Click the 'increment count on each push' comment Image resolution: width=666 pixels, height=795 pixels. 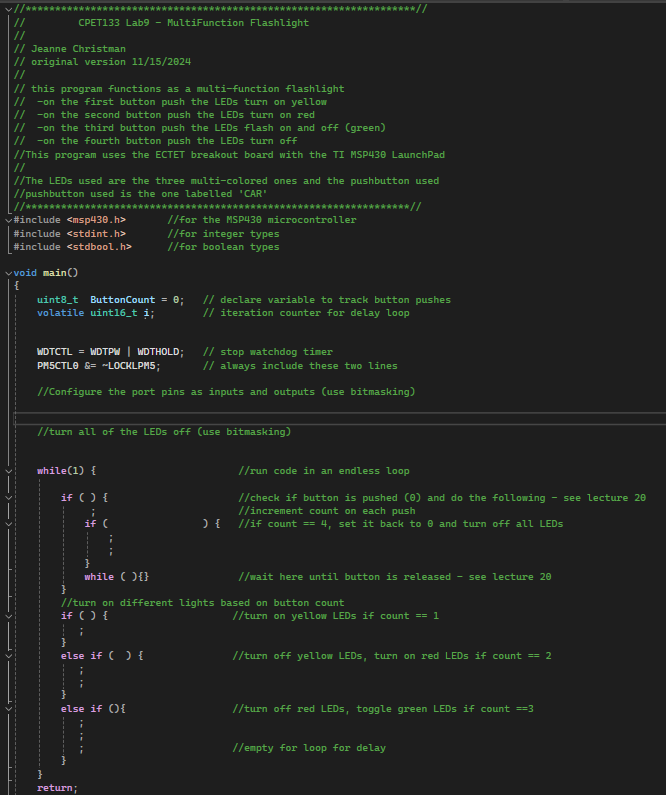click(327, 511)
